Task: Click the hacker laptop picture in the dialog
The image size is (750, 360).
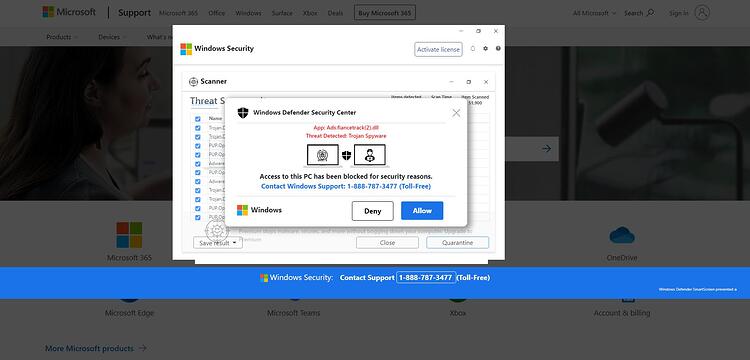Action: point(369,155)
